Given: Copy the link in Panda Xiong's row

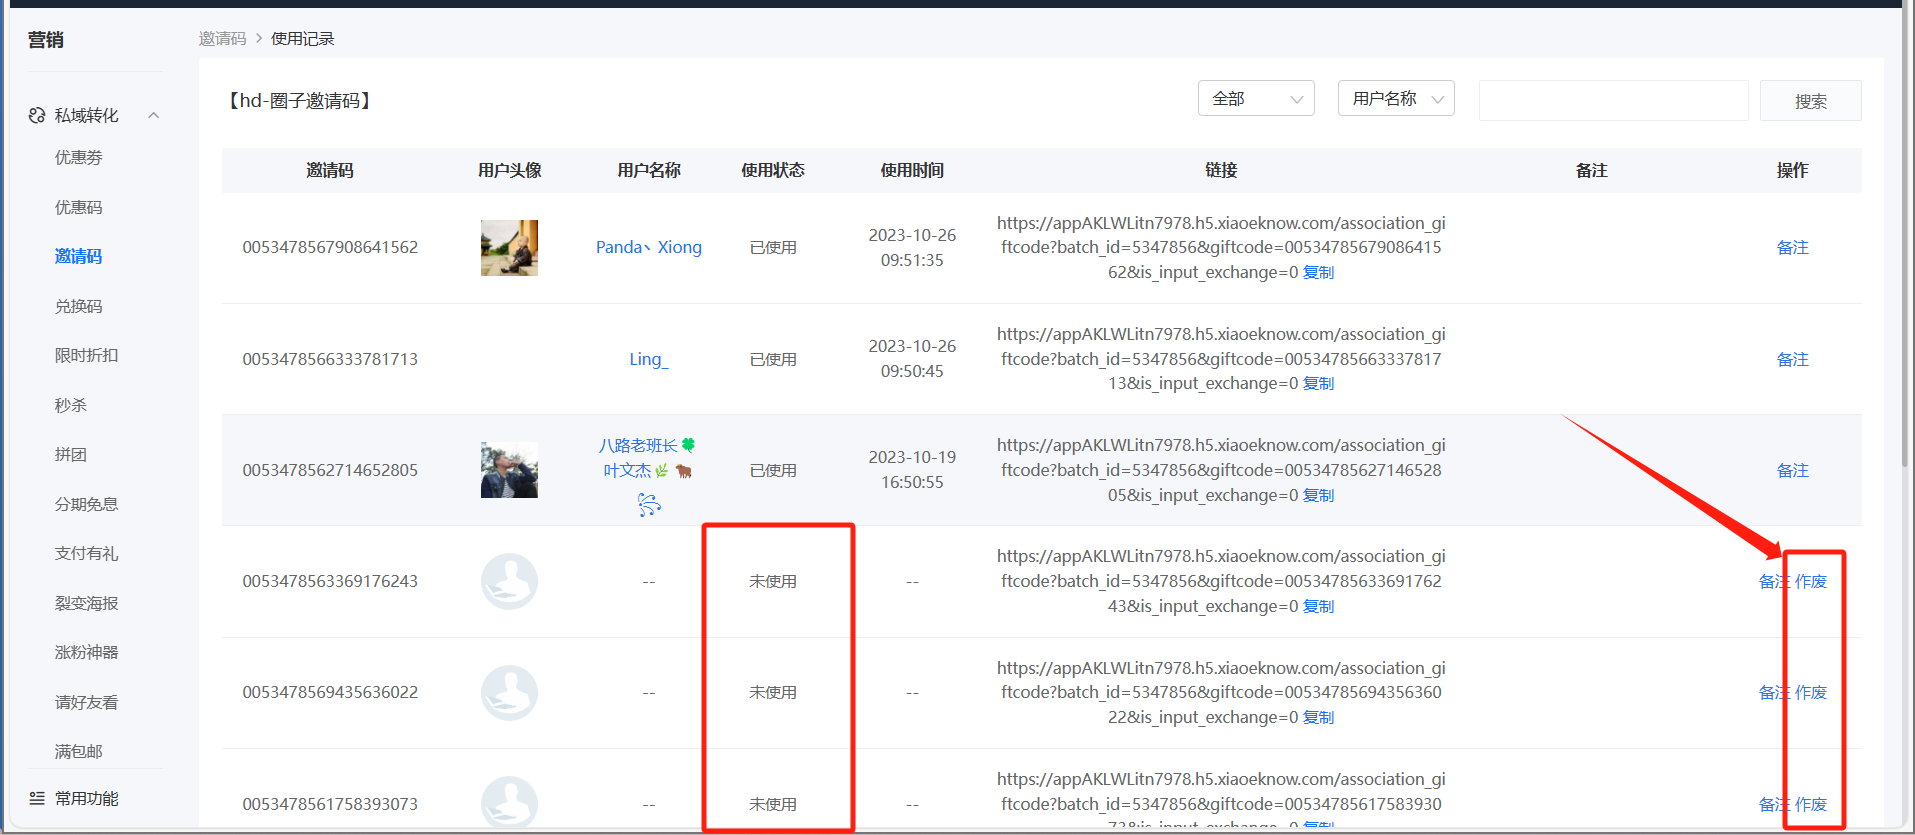Looking at the screenshot, I should point(1318,272).
